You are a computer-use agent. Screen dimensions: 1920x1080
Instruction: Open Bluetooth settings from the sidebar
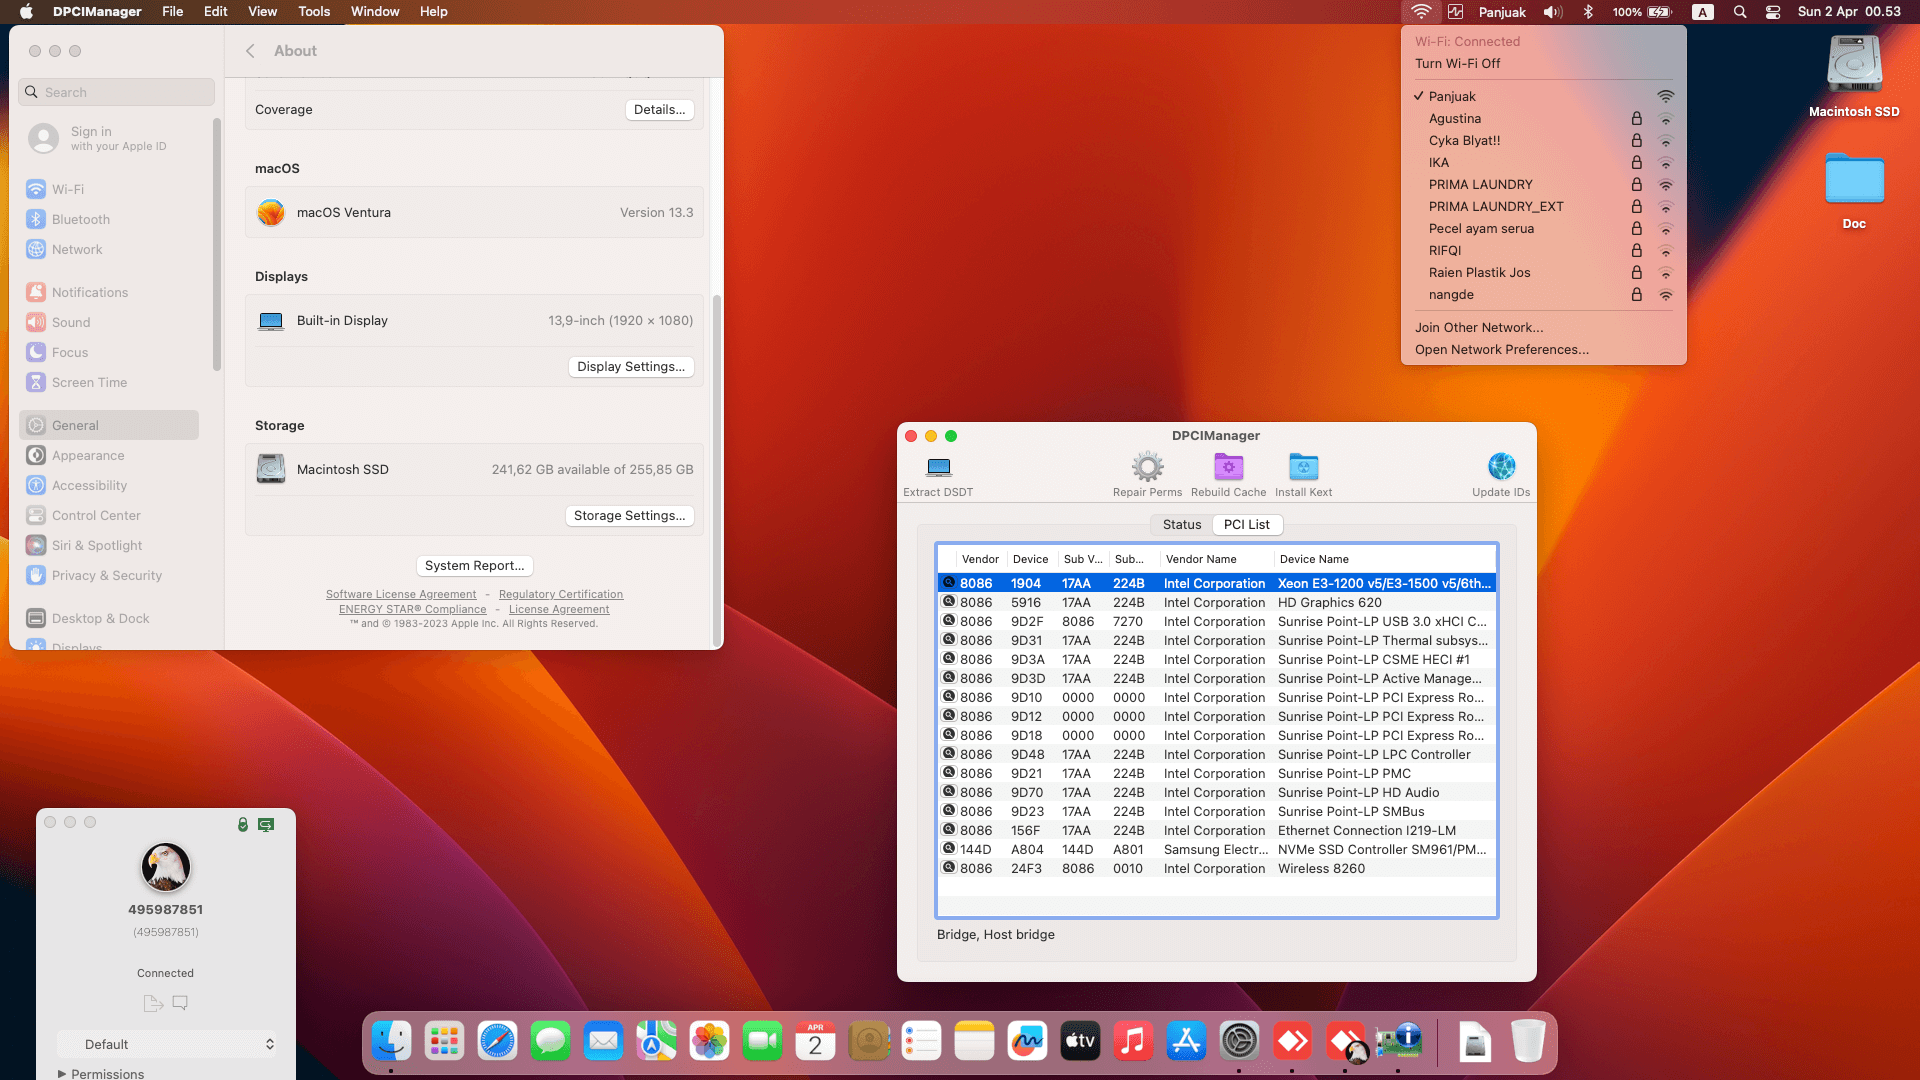click(x=81, y=219)
